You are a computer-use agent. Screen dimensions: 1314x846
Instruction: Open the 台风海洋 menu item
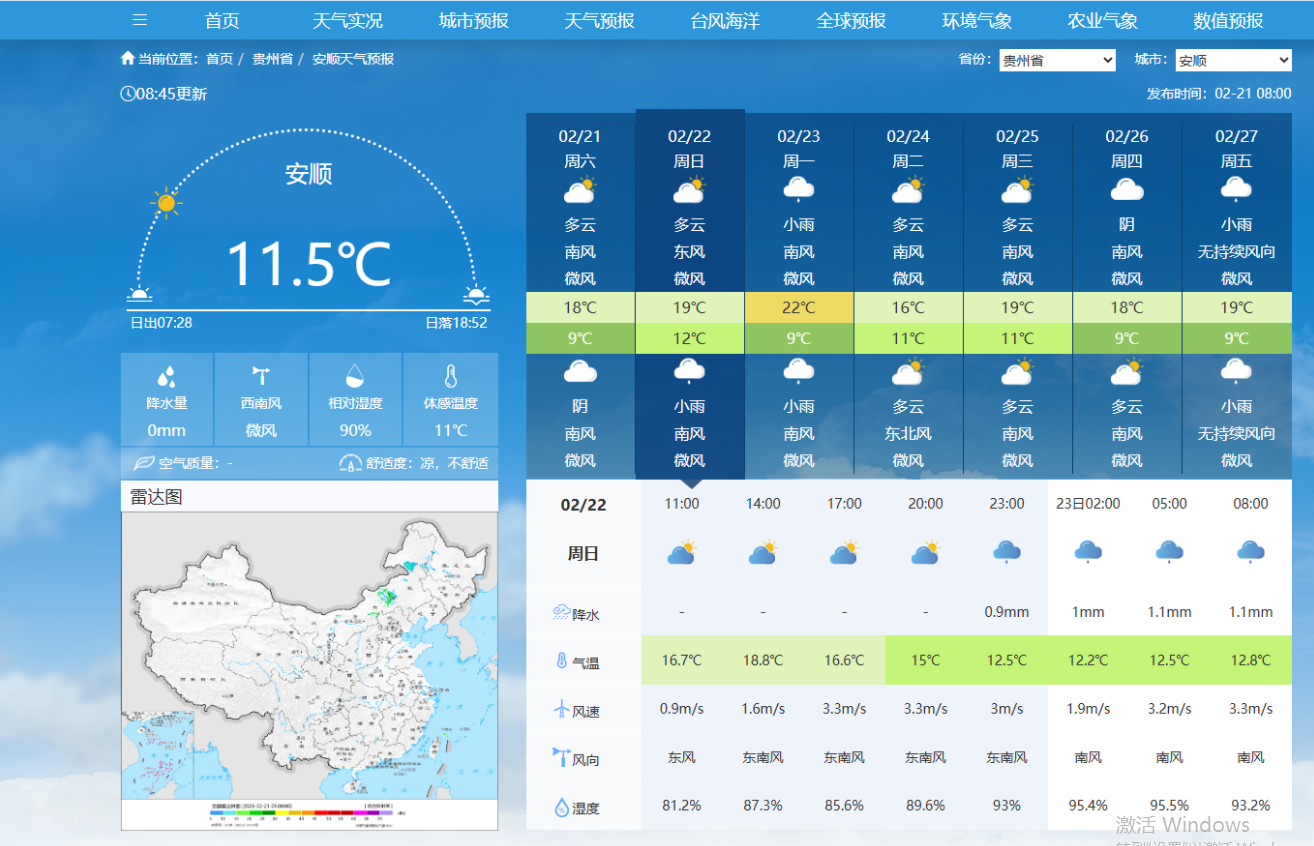pyautogui.click(x=725, y=20)
